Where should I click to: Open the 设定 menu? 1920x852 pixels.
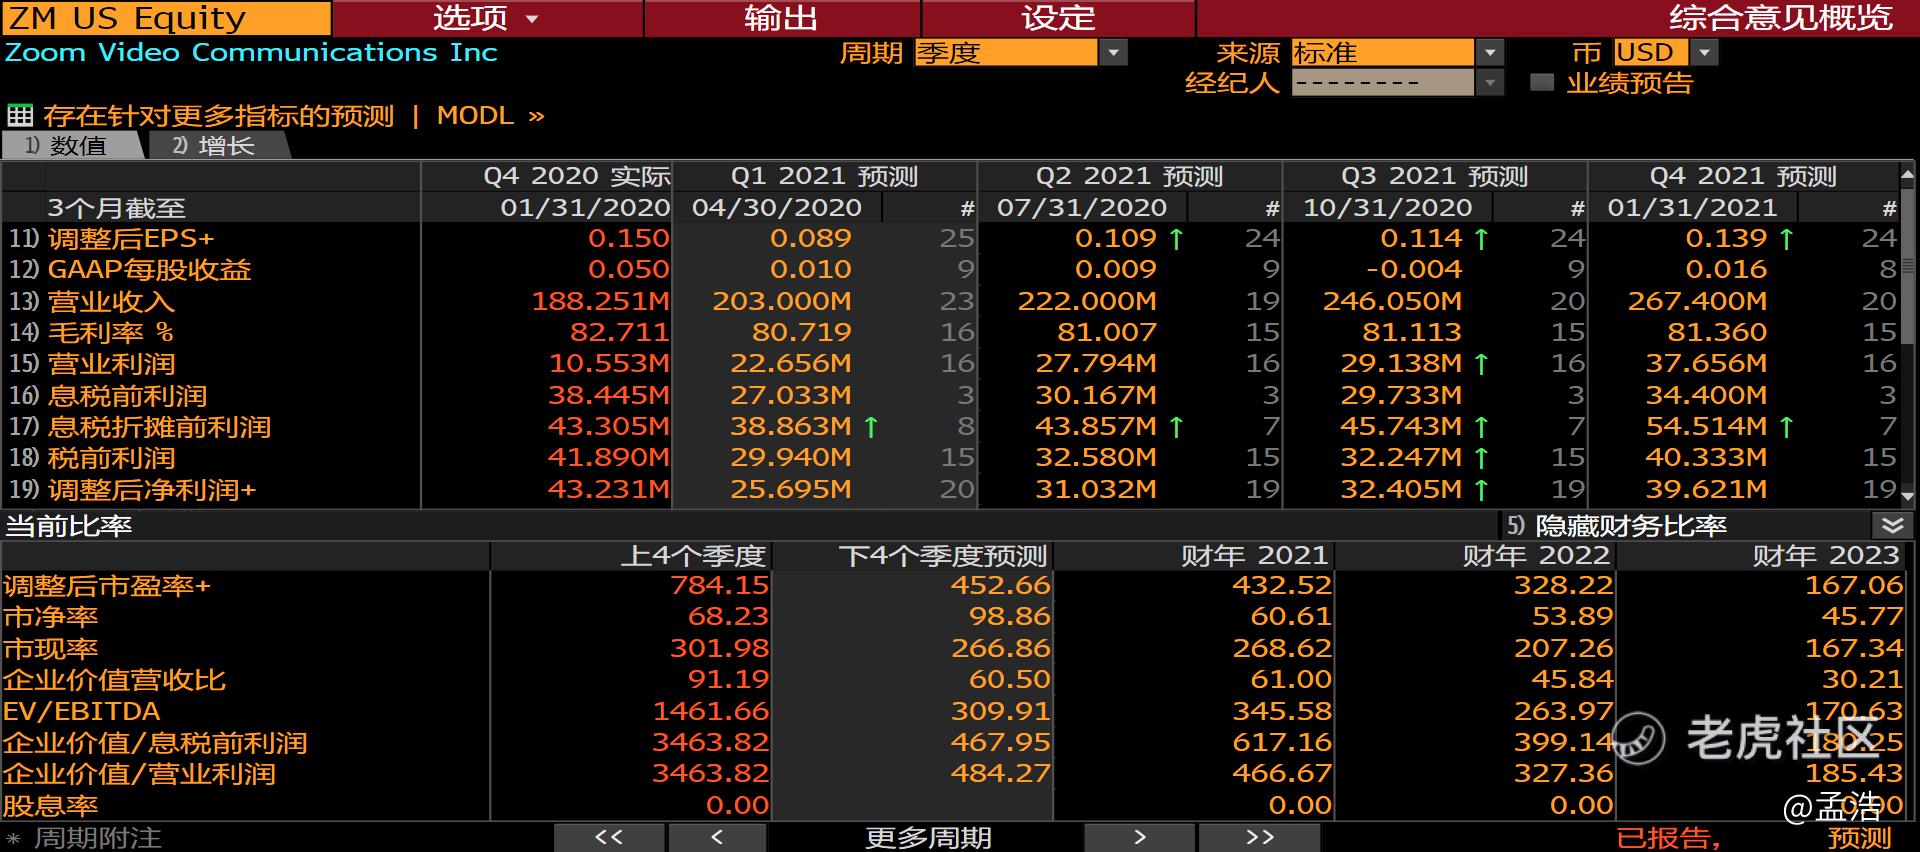[1058, 18]
